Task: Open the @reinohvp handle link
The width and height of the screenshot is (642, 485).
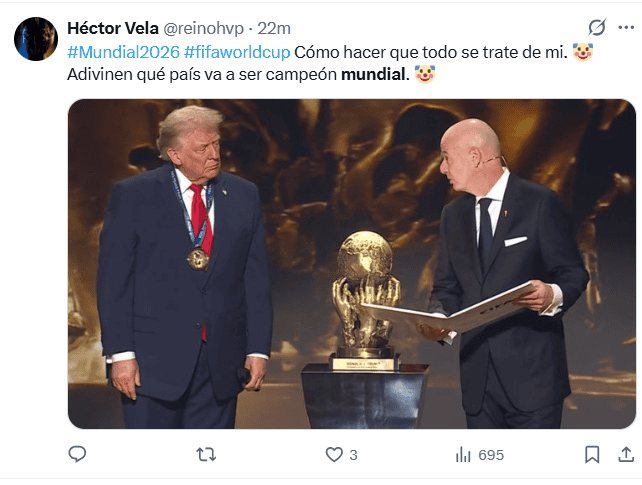Action: [x=203, y=29]
